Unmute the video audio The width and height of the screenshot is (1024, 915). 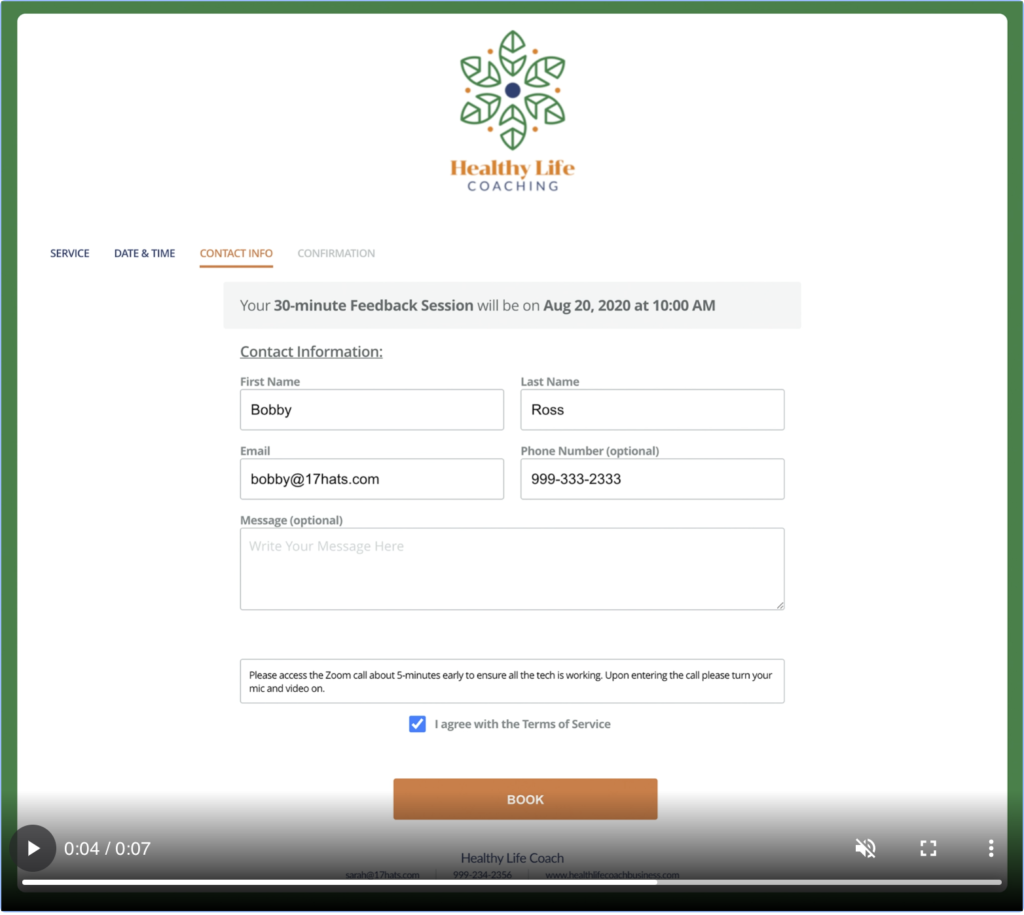pyautogui.click(x=865, y=848)
